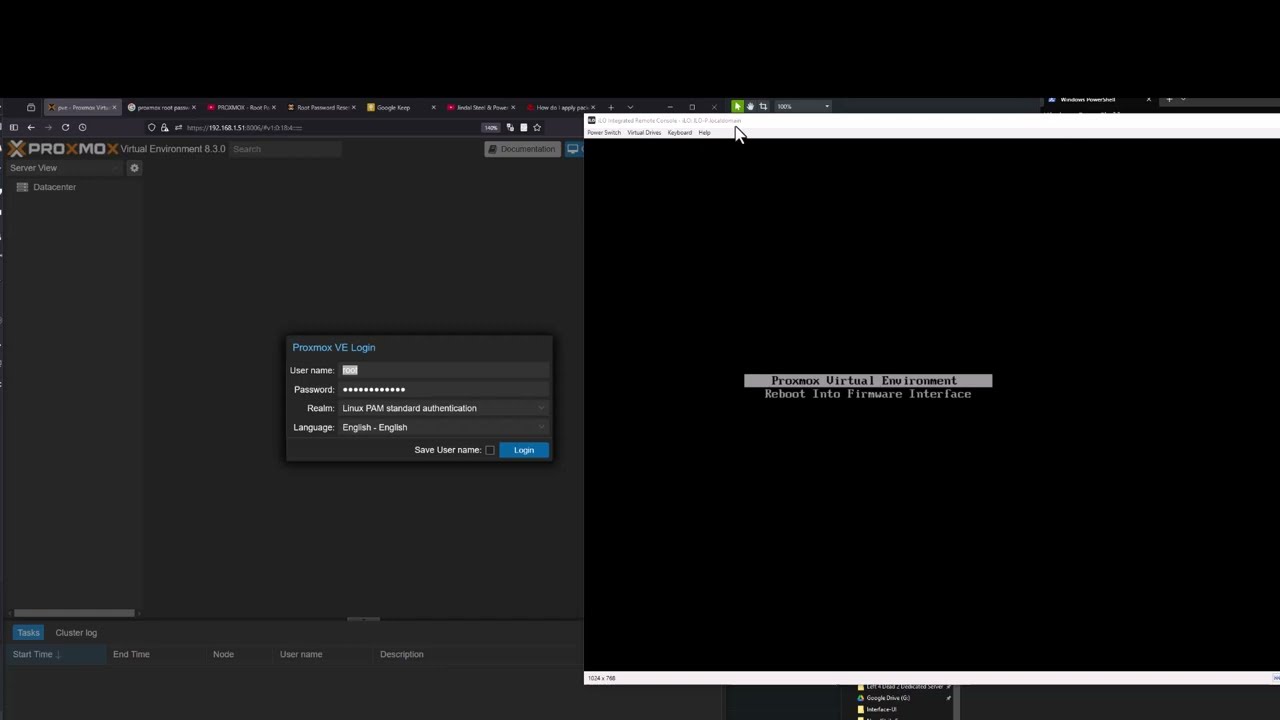This screenshot has height=720, width=1280.
Task: Open the Server View settings gear
Action: (134, 168)
